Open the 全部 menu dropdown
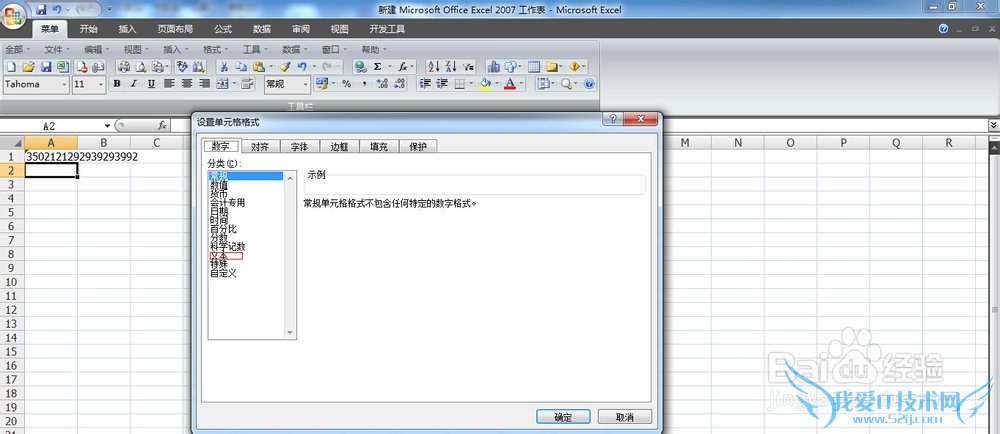The width and height of the screenshot is (1000, 434). (17, 49)
